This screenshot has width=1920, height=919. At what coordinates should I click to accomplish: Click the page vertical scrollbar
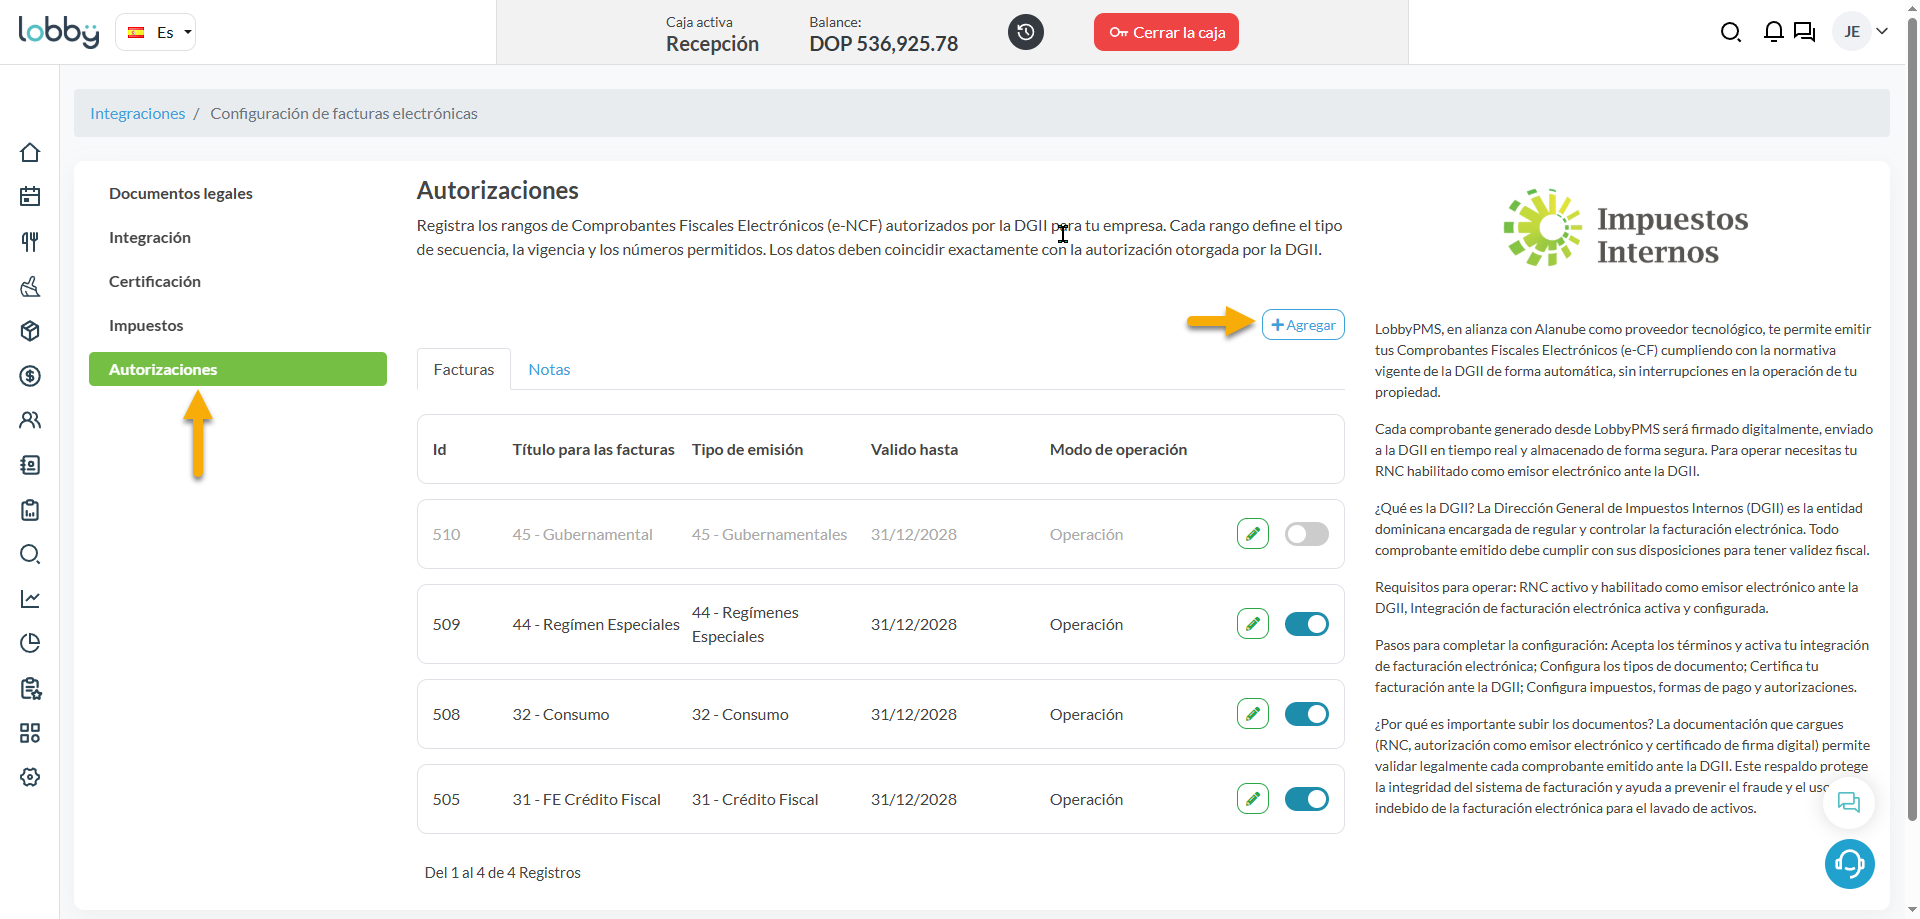[x=1912, y=420]
